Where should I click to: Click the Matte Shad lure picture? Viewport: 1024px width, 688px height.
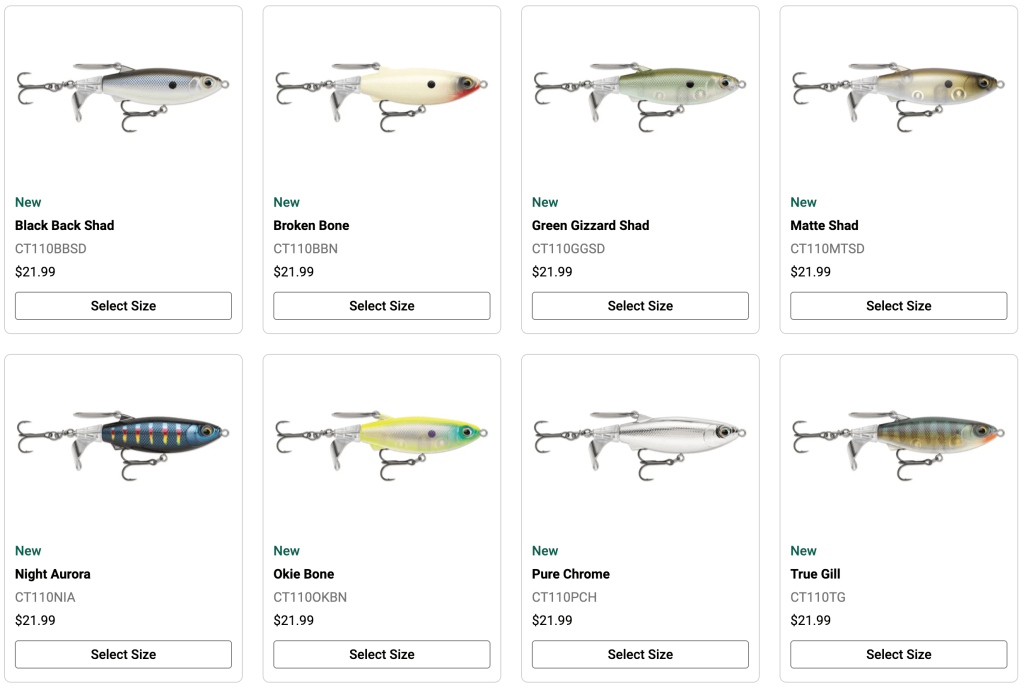[898, 92]
